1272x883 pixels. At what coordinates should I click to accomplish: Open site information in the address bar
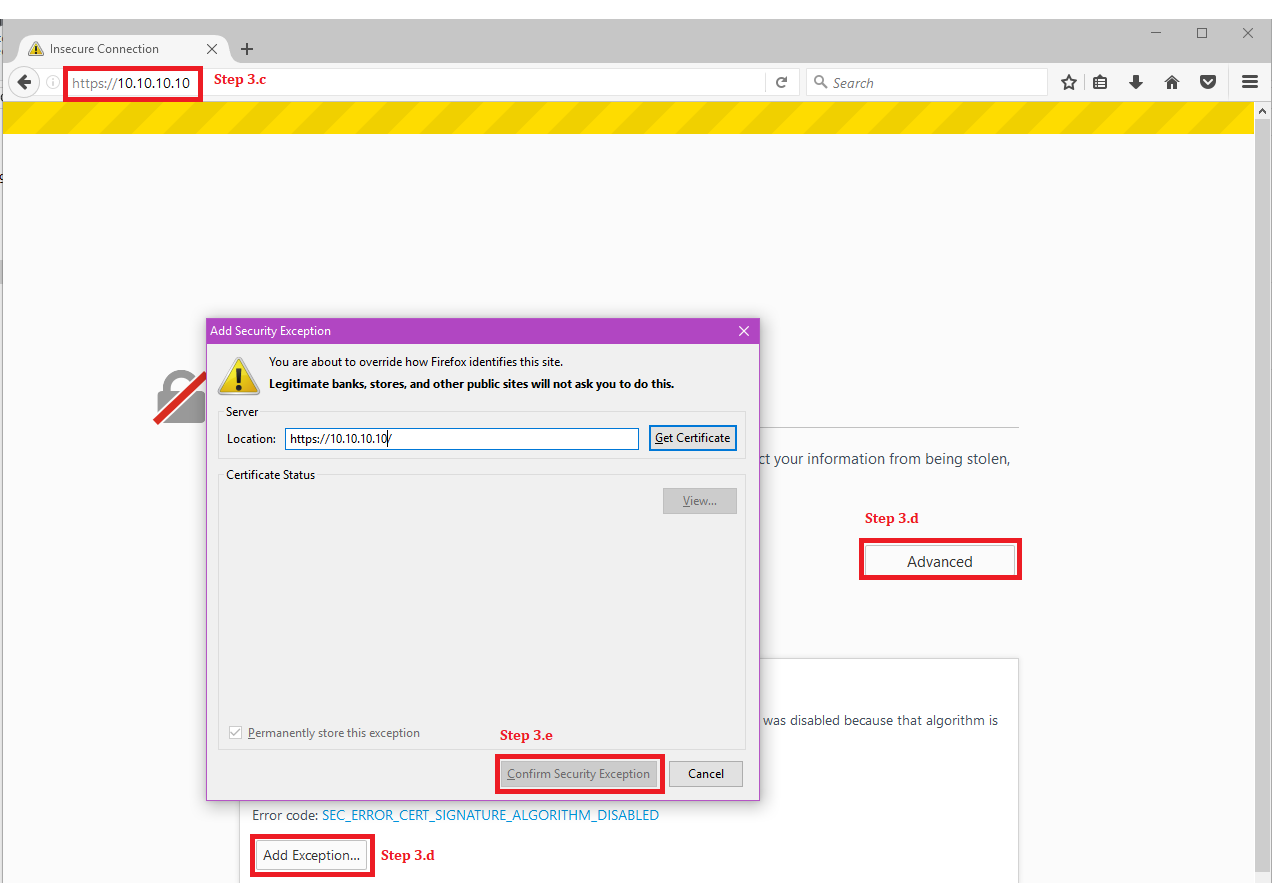(52, 82)
